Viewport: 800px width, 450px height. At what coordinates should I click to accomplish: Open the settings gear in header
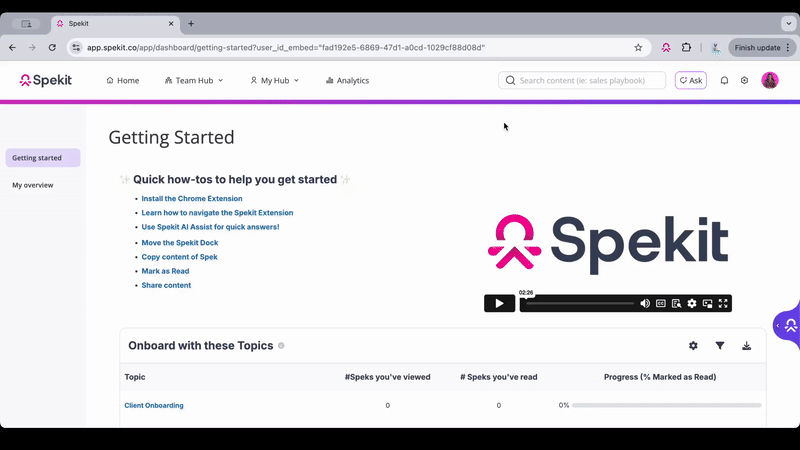click(x=744, y=80)
